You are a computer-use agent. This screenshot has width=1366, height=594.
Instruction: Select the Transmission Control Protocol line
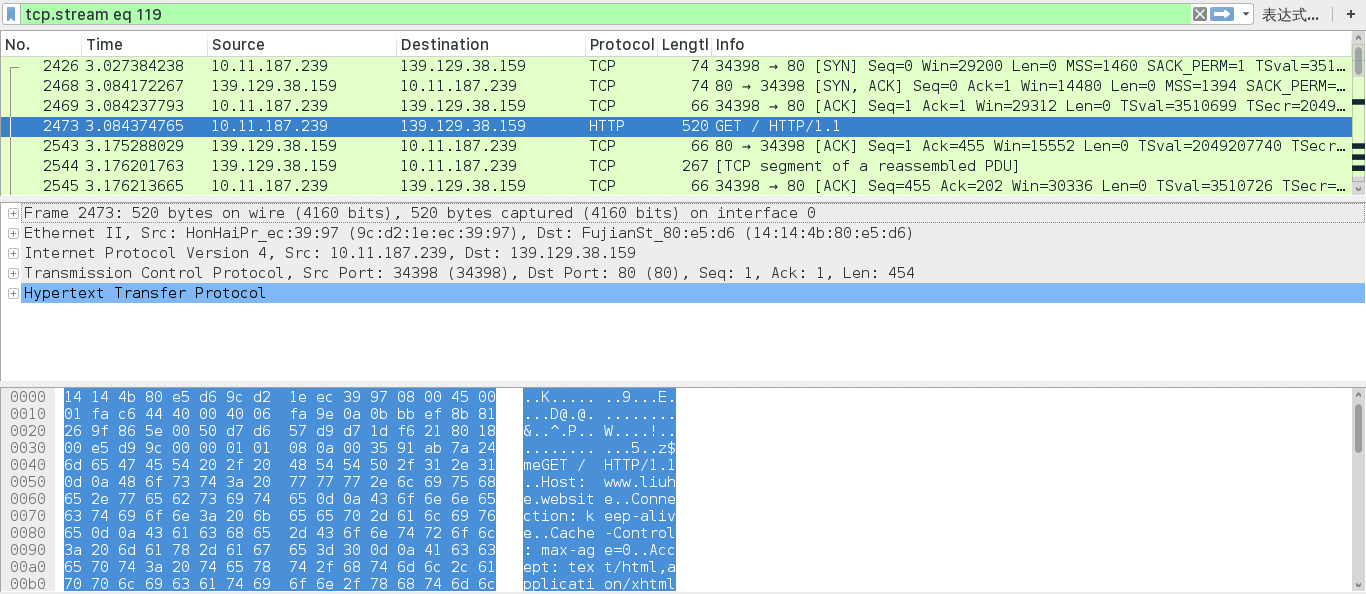point(692,273)
